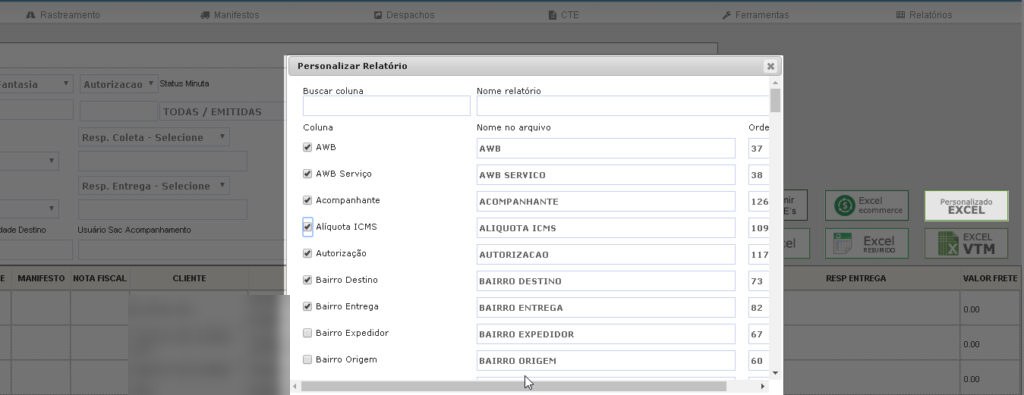Edit the ALIQUOTA ICMS file name field
The height and width of the screenshot is (395, 1024).
(606, 228)
